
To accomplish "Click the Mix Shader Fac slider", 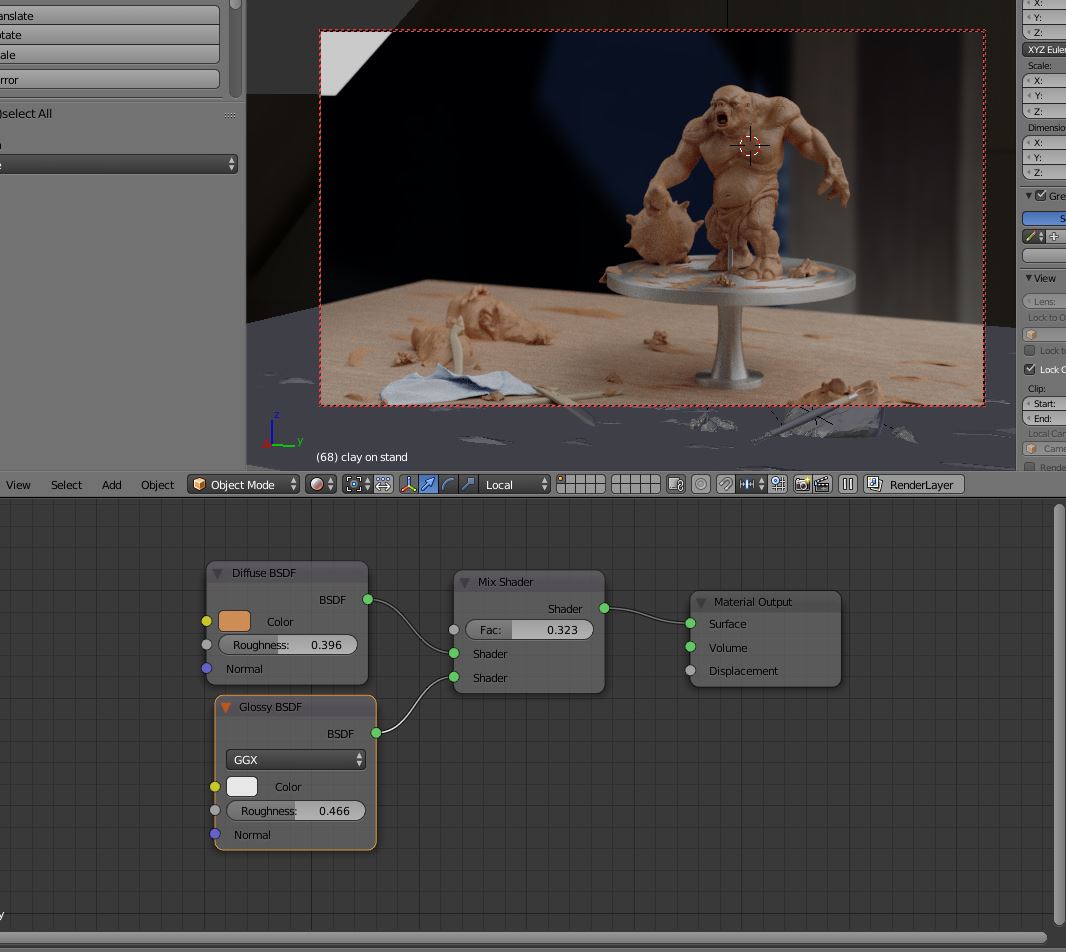I will click(529, 630).
